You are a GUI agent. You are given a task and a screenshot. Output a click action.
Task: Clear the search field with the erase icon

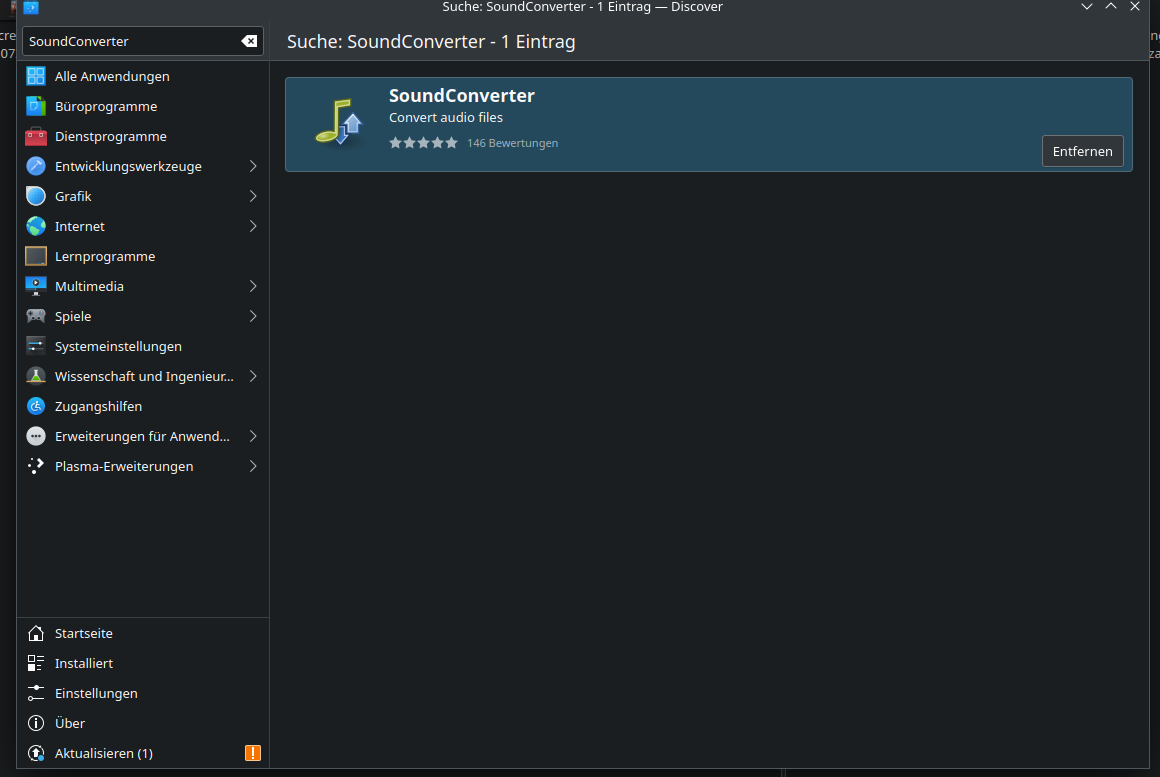249,41
